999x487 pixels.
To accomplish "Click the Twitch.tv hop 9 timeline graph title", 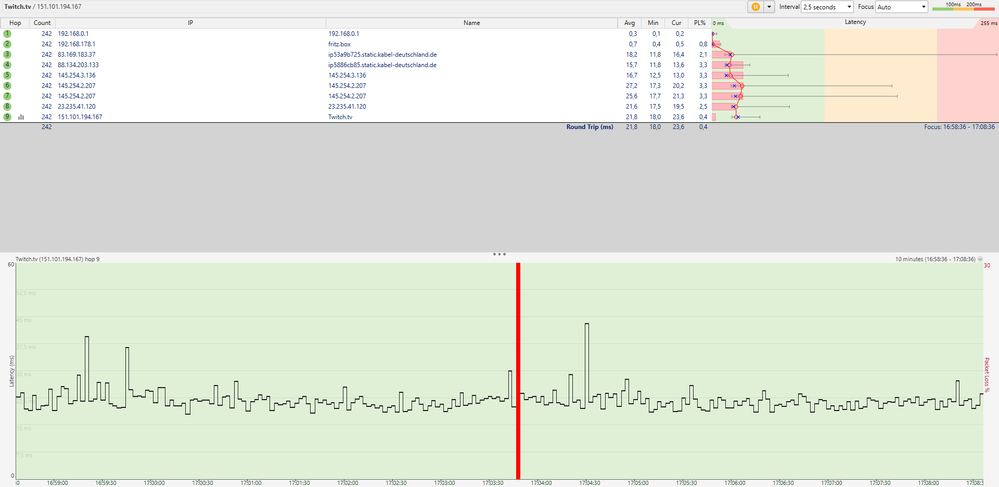I will click(57, 259).
